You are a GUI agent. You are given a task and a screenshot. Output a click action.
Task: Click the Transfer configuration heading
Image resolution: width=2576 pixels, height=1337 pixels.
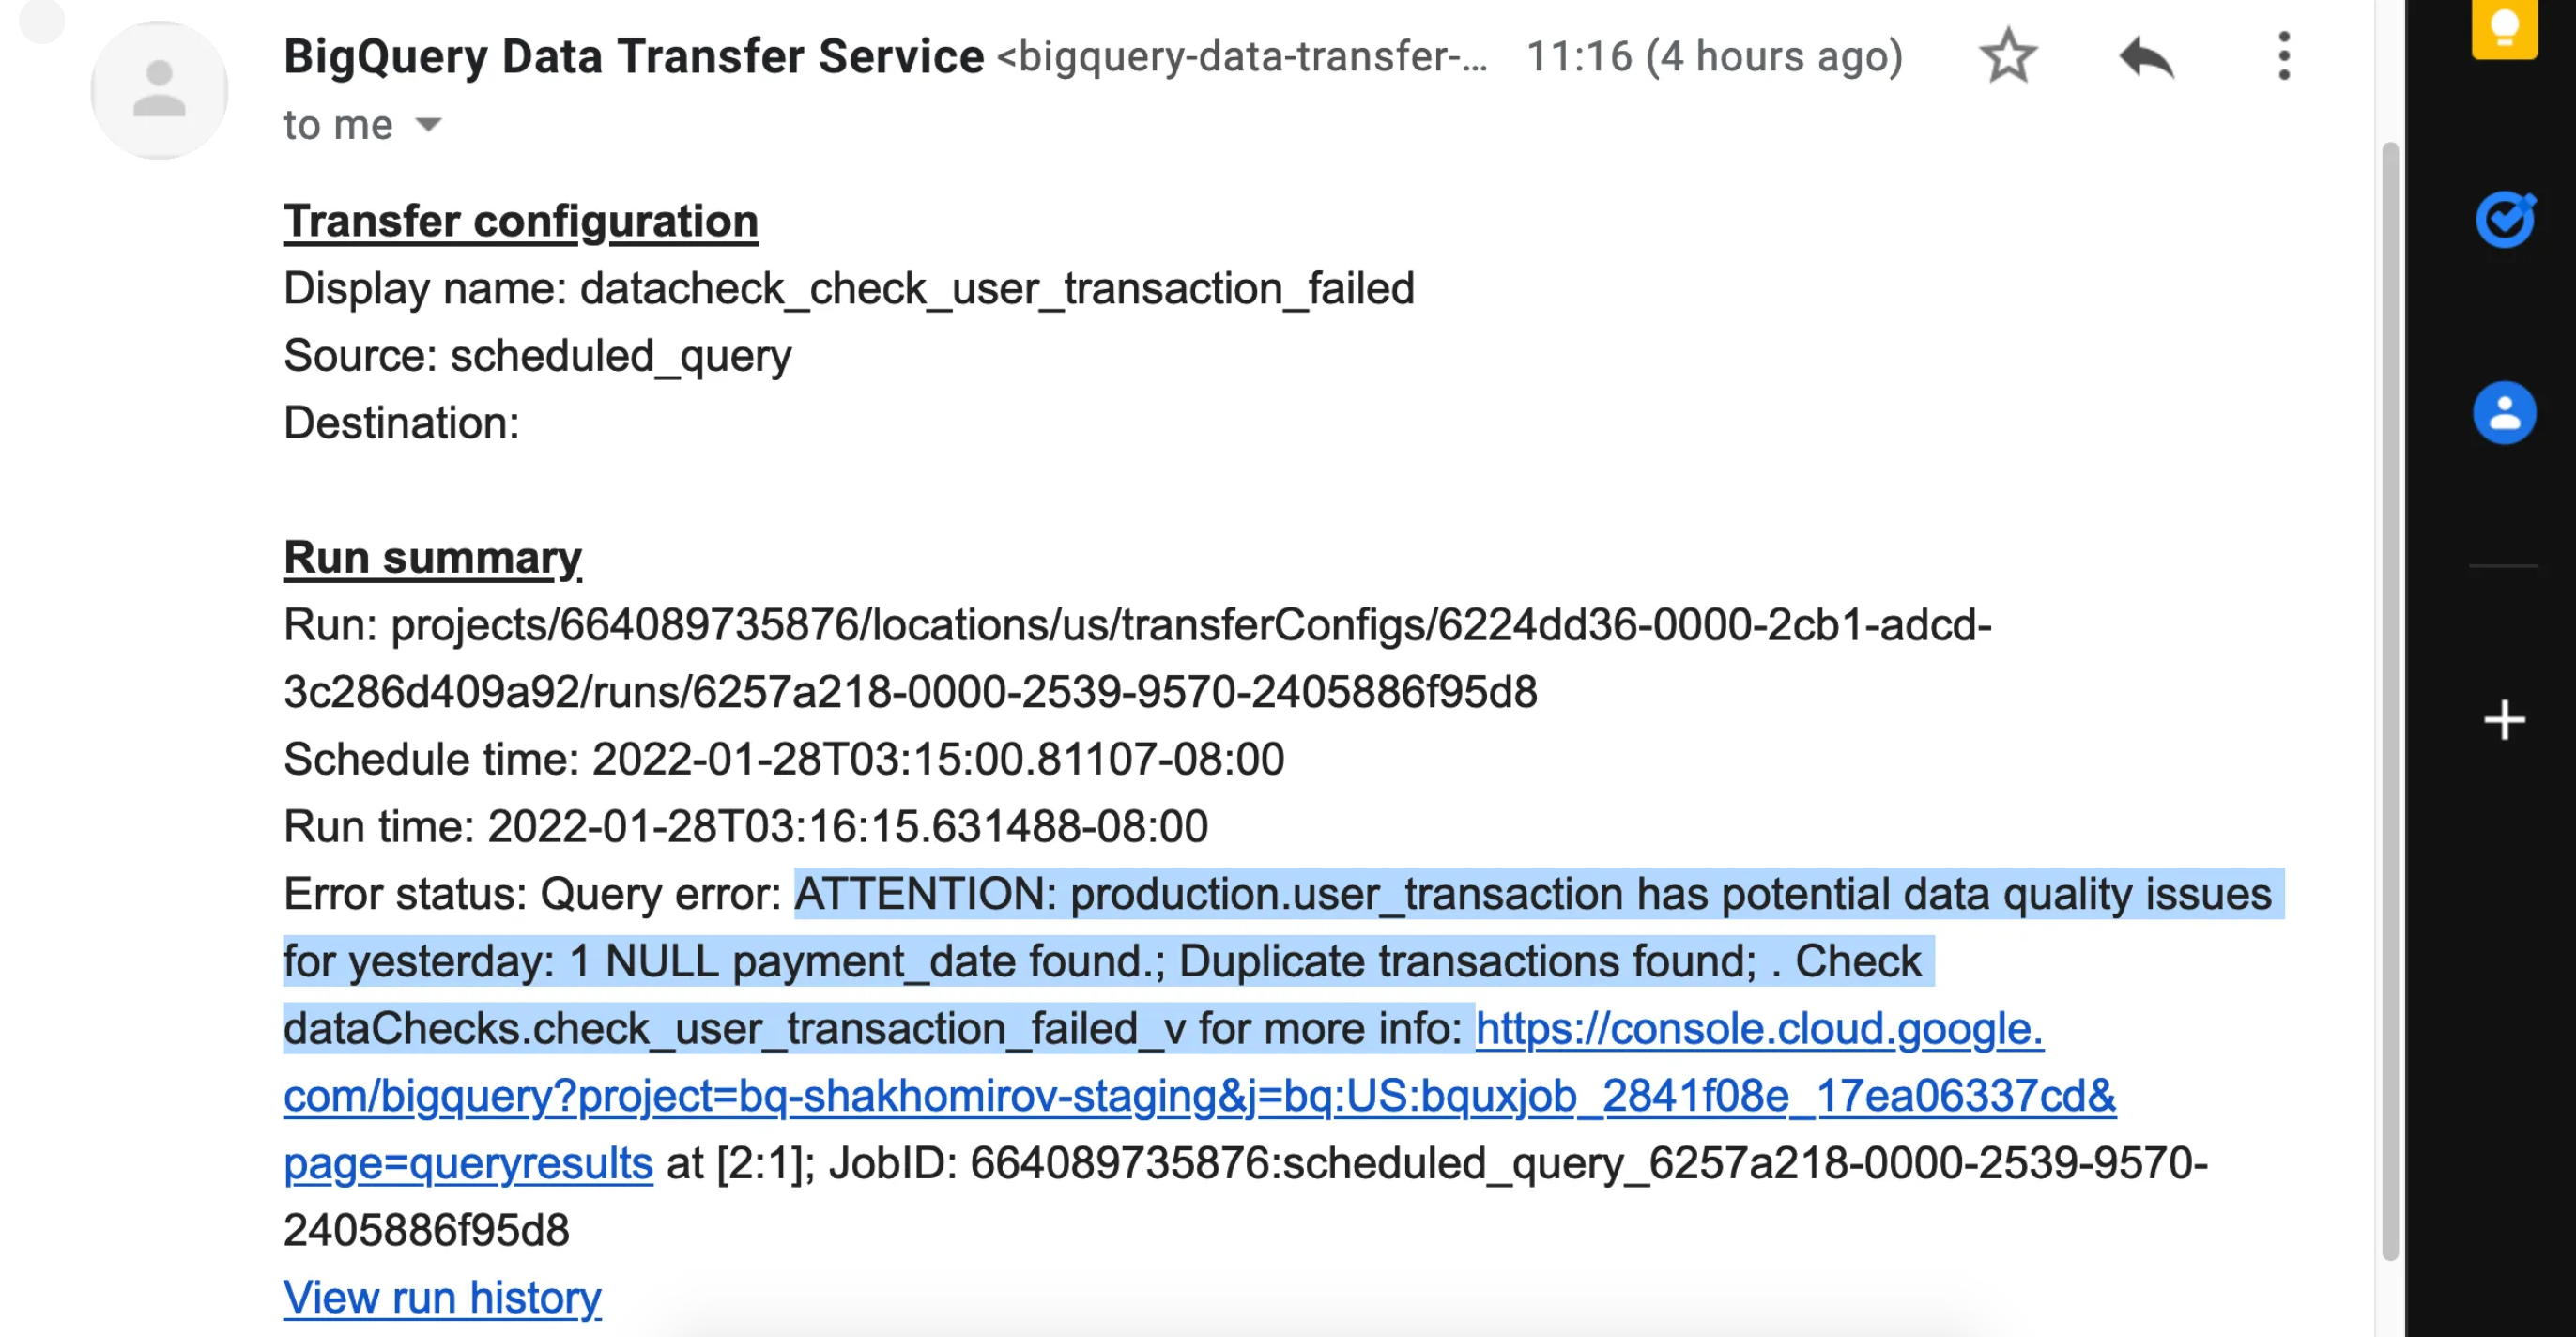[521, 221]
